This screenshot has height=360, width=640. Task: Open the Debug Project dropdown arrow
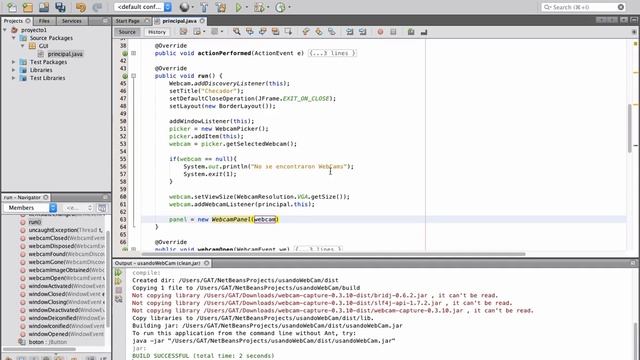click(x=268, y=7)
